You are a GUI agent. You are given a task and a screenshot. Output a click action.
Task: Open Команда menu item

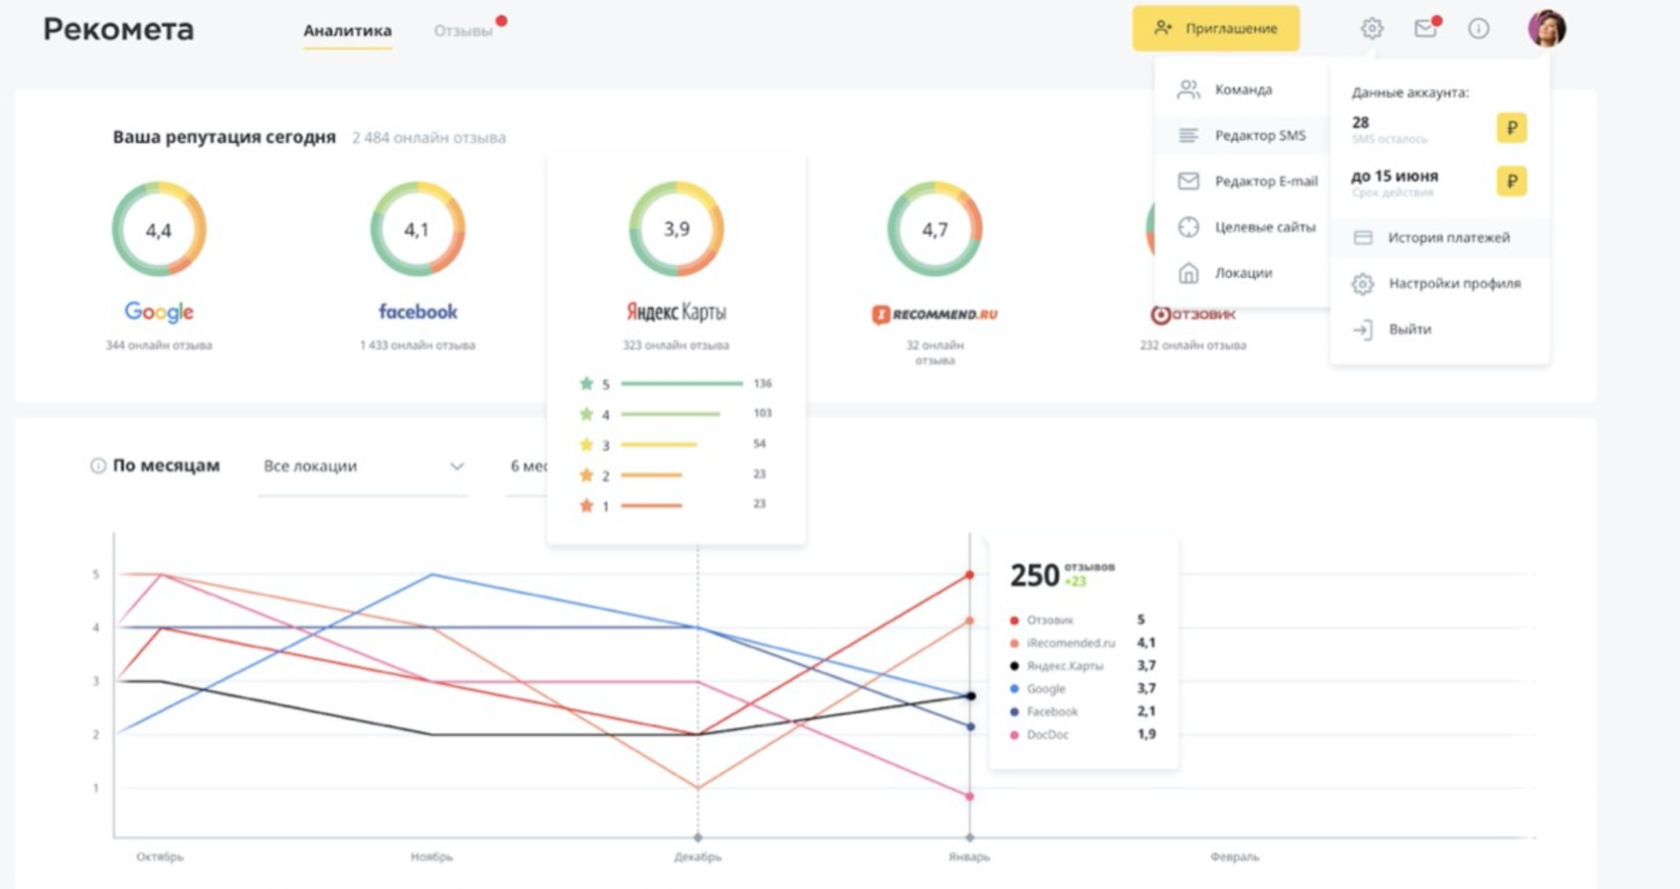click(1242, 89)
